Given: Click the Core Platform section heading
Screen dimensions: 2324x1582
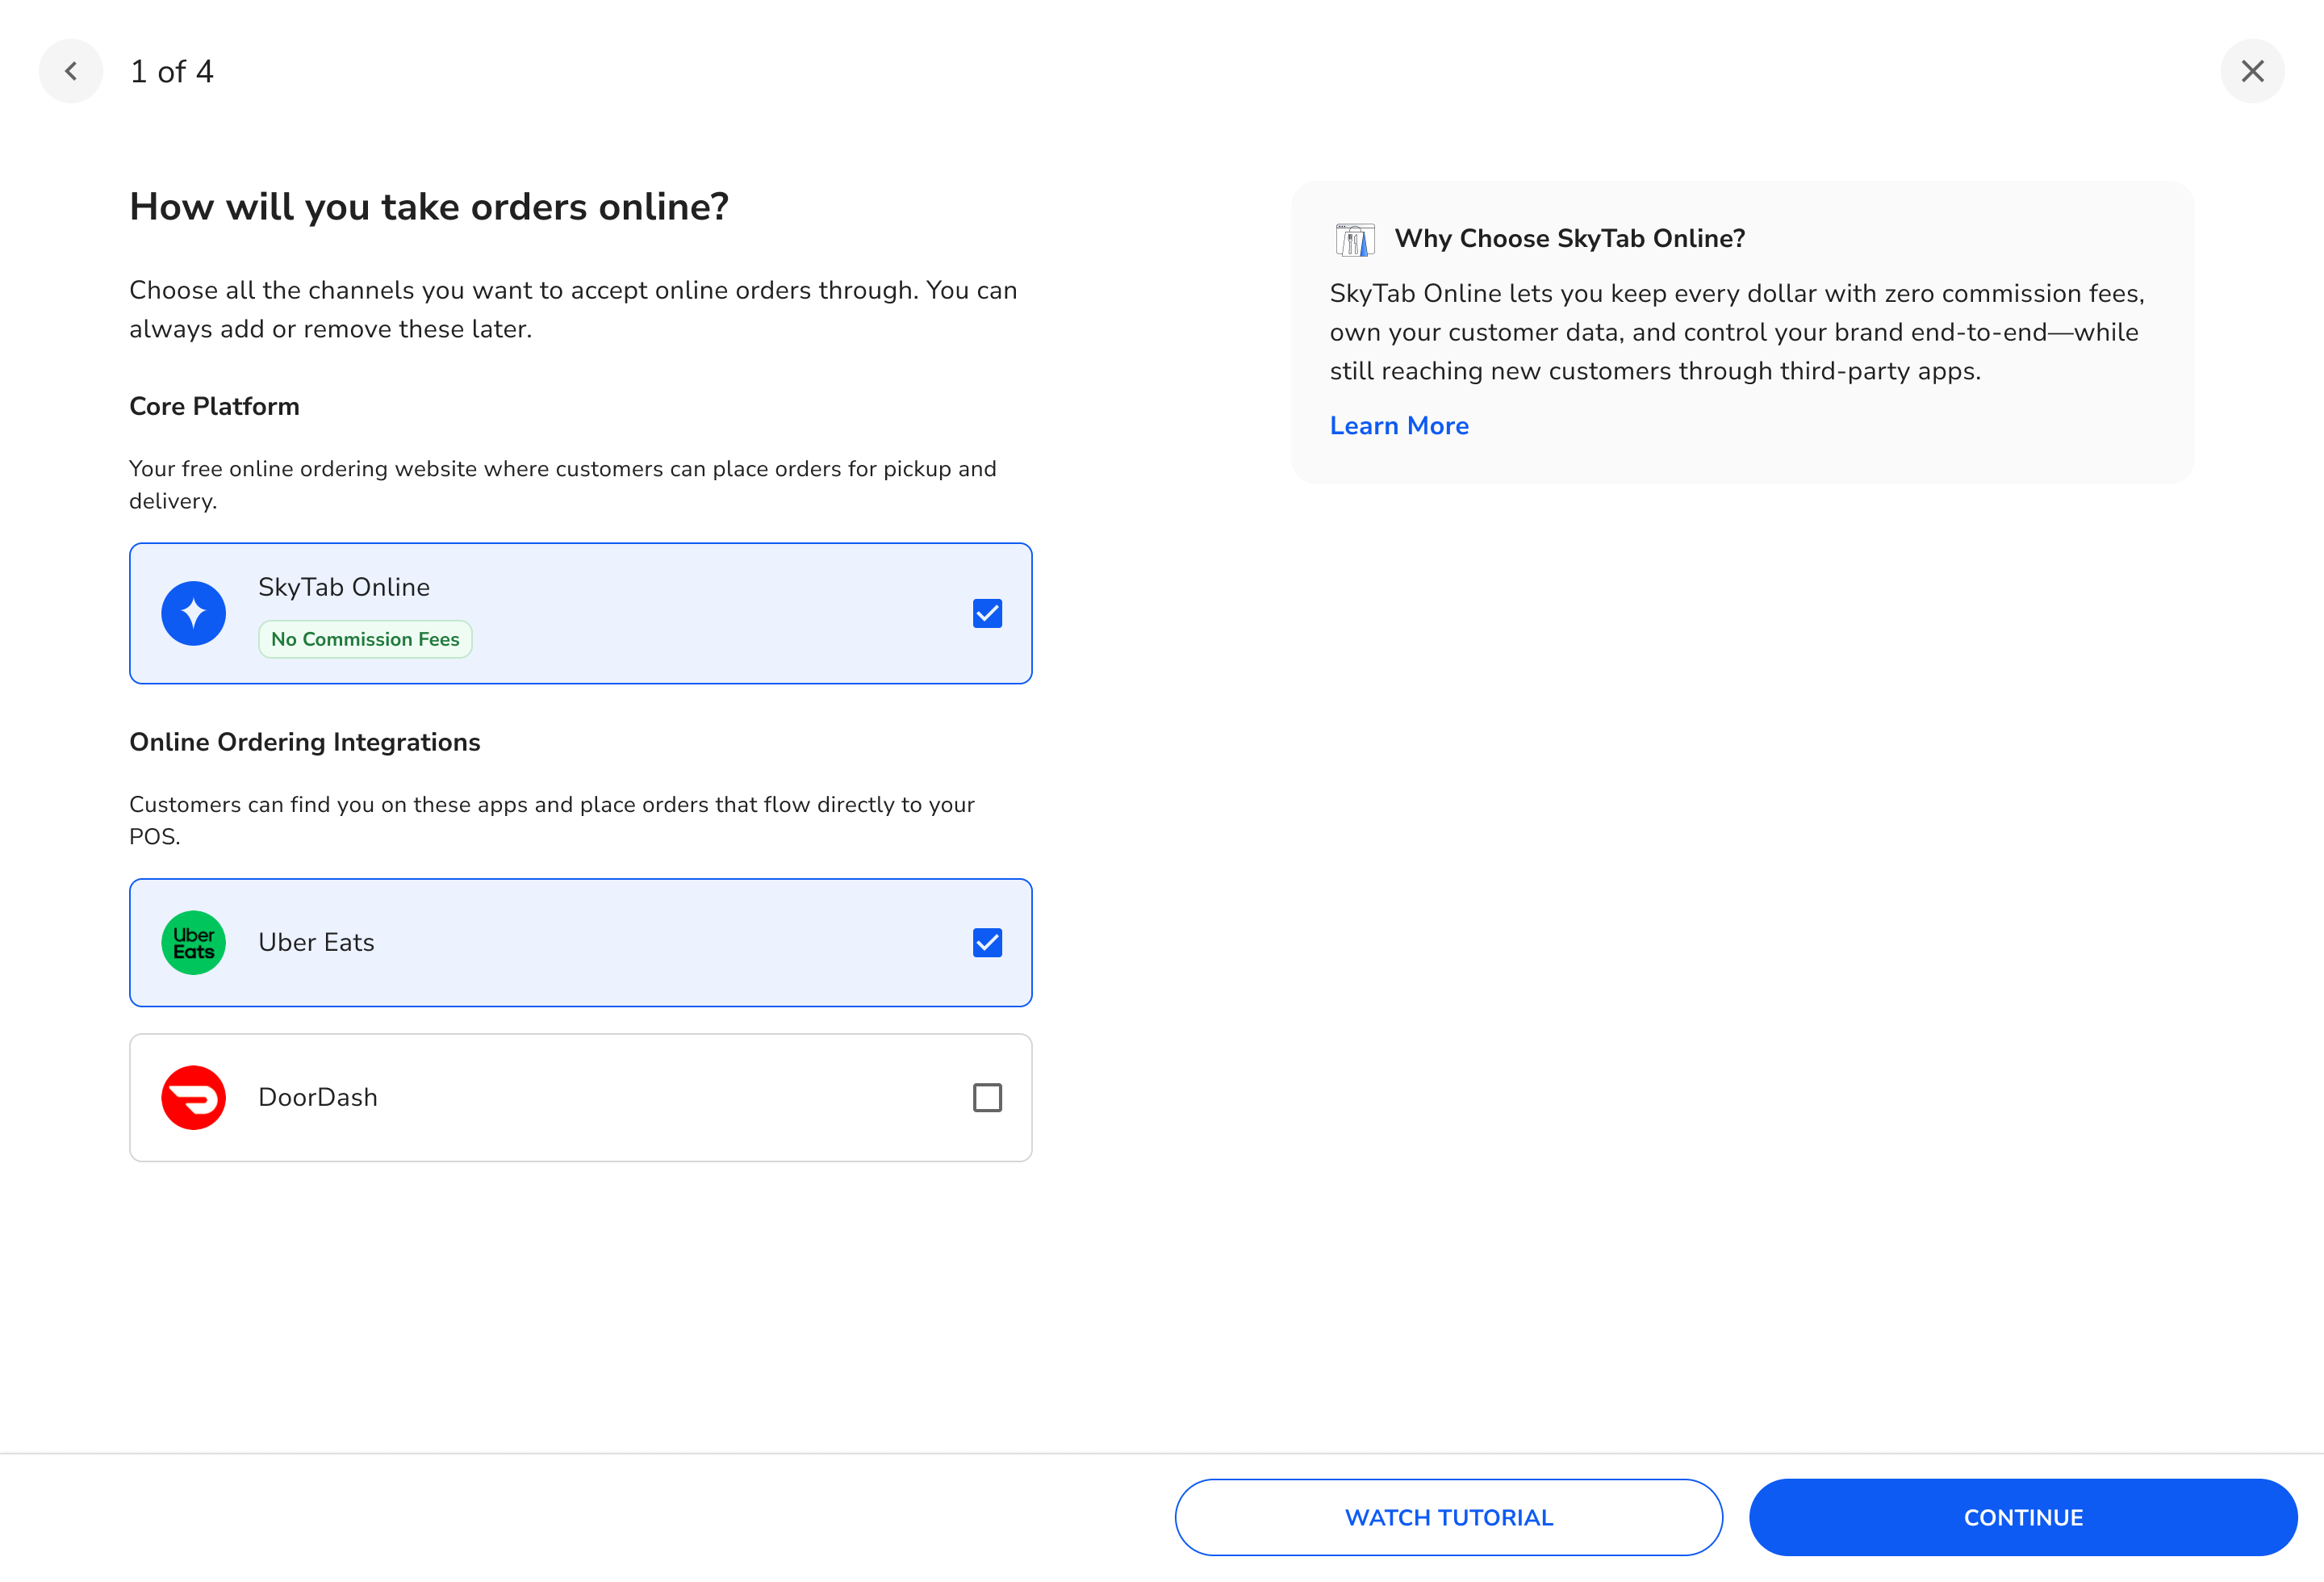Looking at the screenshot, I should pyautogui.click(x=214, y=406).
